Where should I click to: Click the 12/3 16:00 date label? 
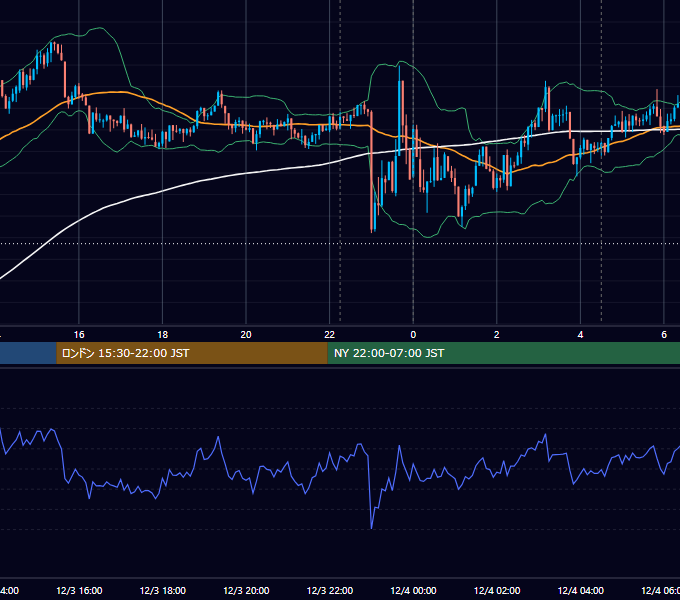(x=79, y=590)
